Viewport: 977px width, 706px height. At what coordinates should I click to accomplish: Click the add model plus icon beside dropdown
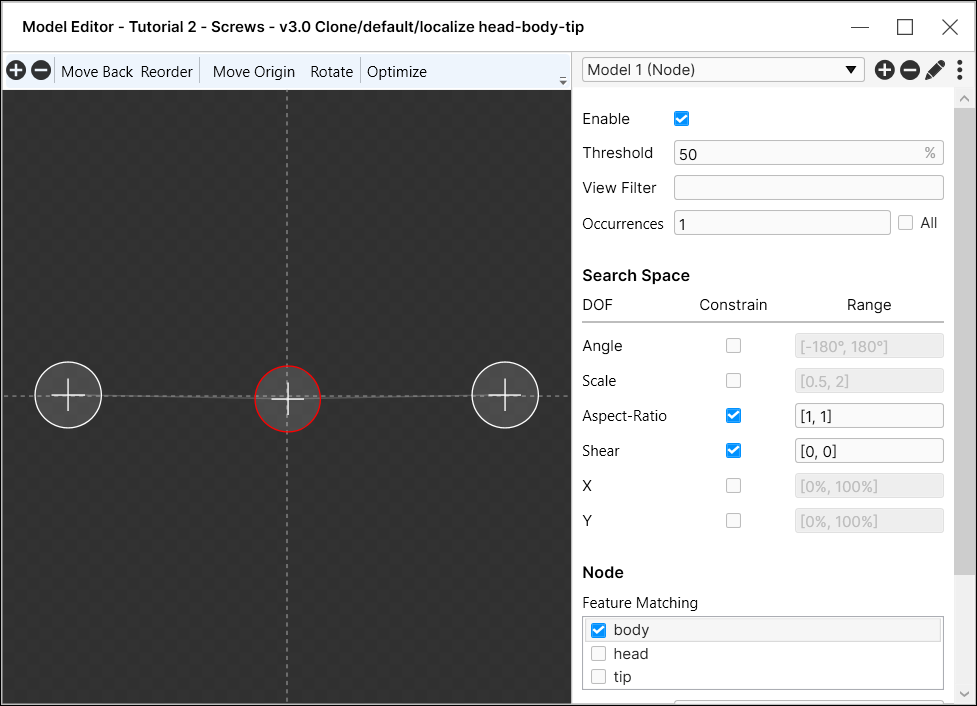coord(884,70)
